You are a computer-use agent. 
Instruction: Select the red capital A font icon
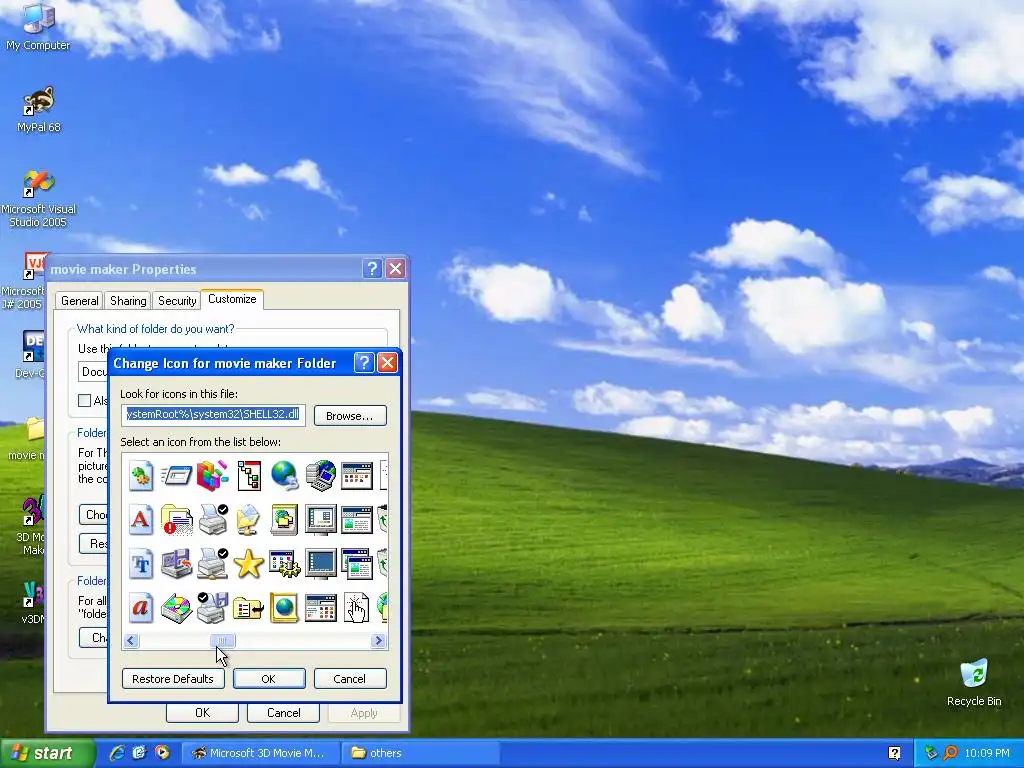pyautogui.click(x=140, y=520)
